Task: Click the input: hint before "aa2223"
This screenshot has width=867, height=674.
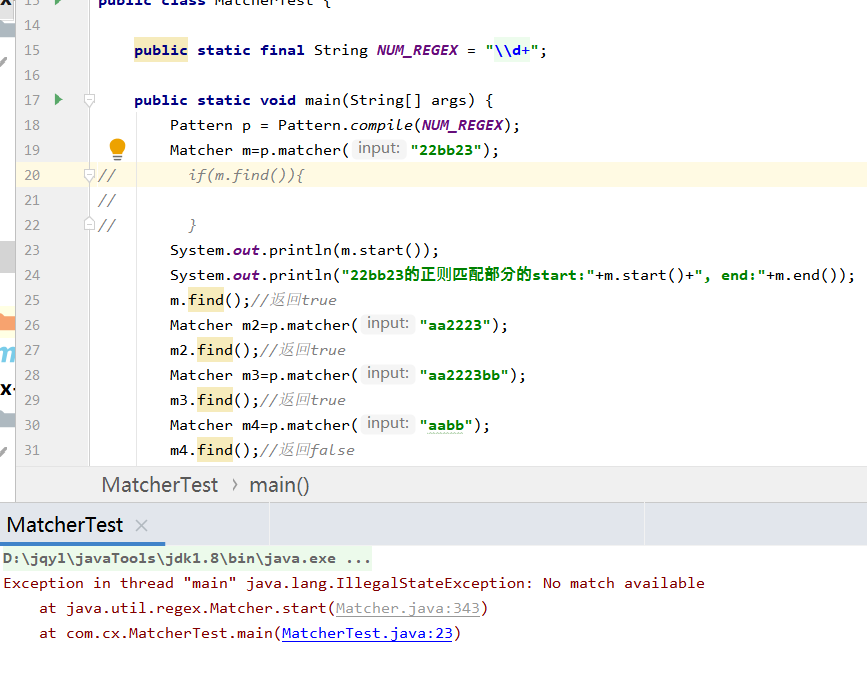Action: tap(388, 323)
